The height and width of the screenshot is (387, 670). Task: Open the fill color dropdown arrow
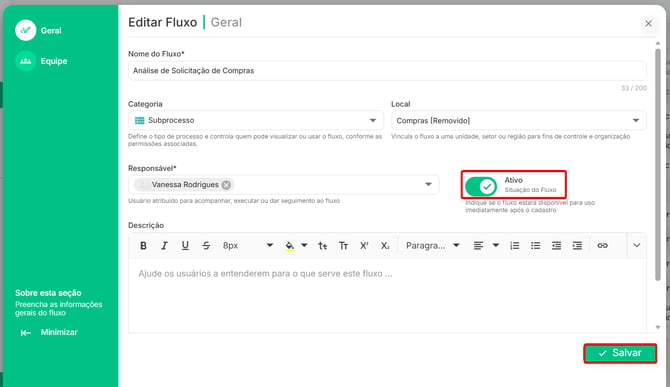point(304,245)
